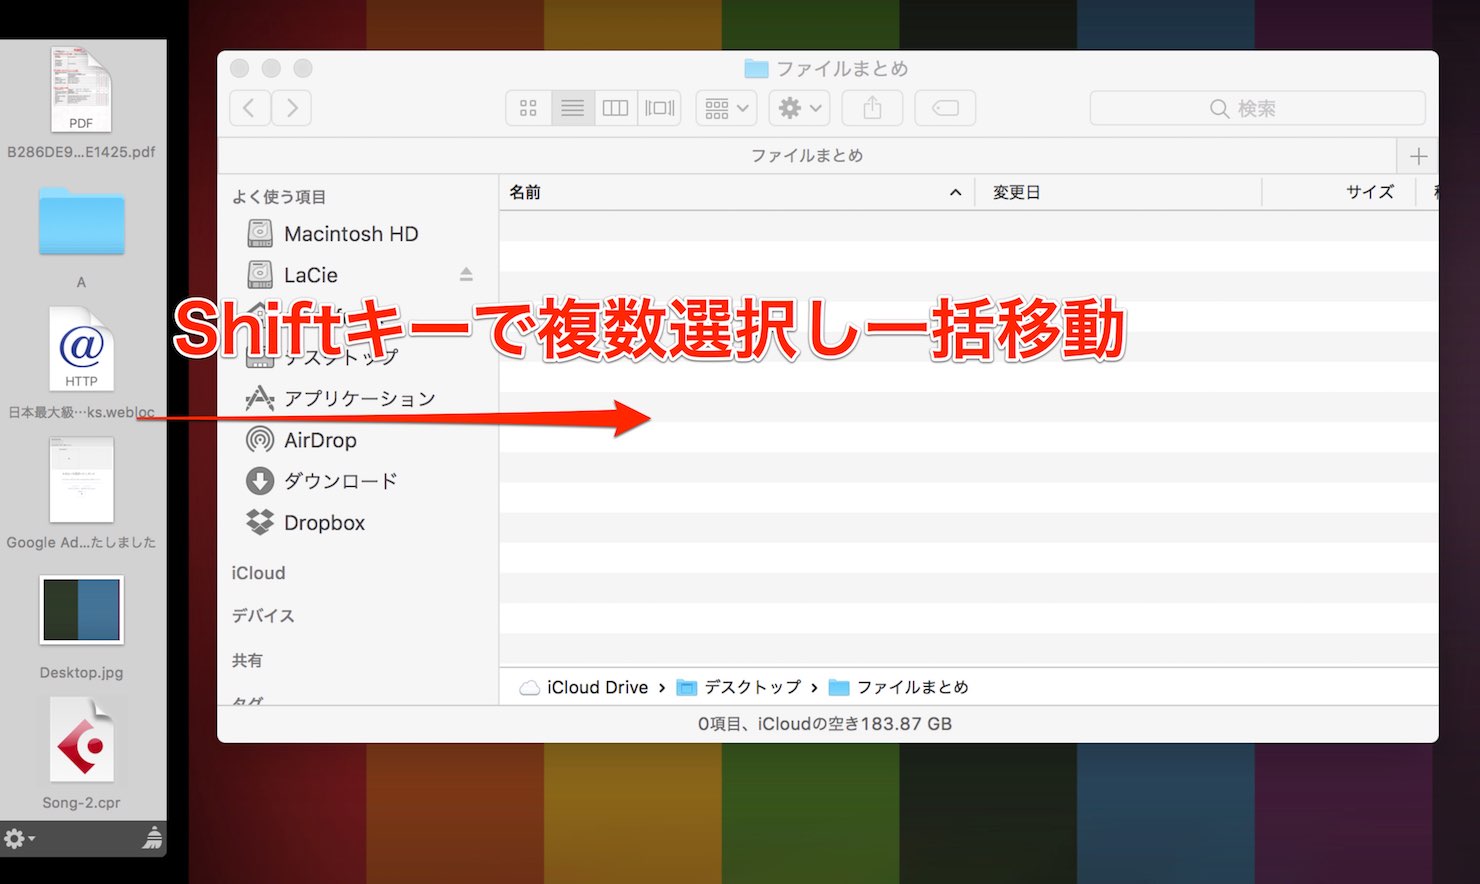
Task: Sort by サイズ column header
Action: 1369,192
